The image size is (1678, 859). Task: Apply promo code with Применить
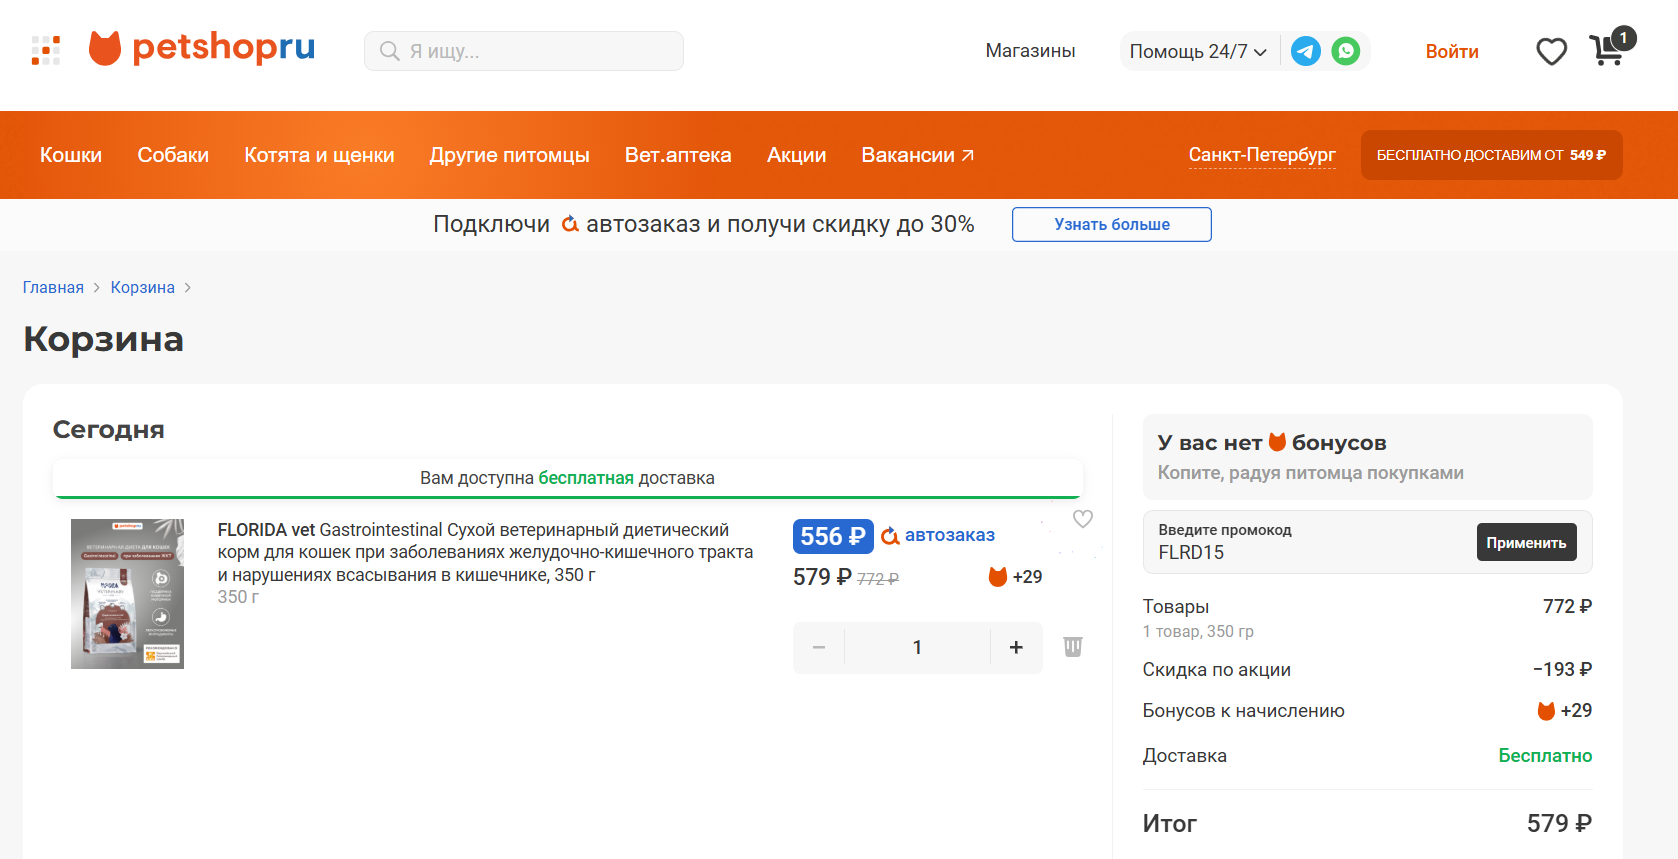1527,542
